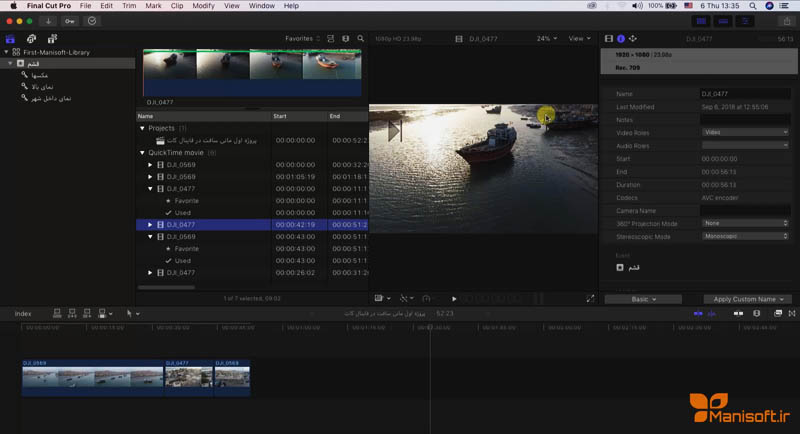This screenshot has width=800, height=434.
Task: Click the browser horizontal scrollbar
Action: [x=166, y=288]
